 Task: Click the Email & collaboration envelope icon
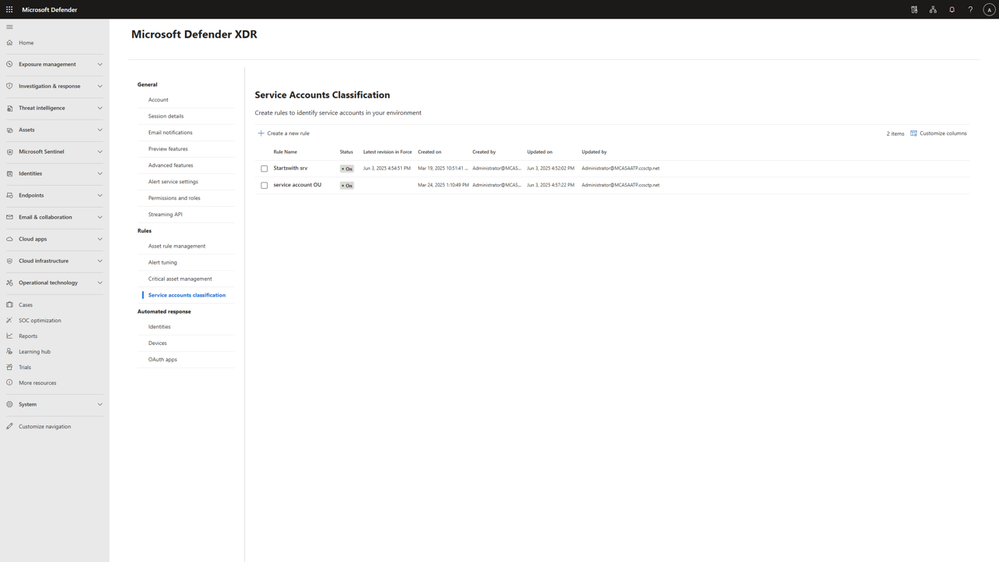click(x=10, y=217)
